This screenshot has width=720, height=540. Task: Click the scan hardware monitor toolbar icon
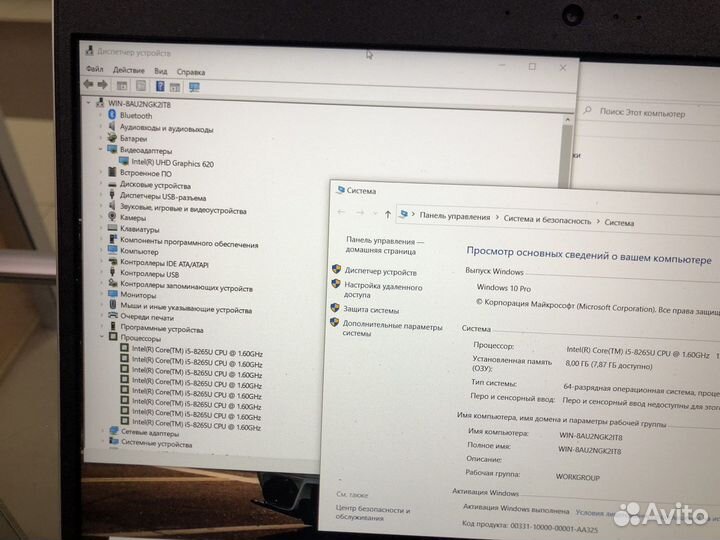coord(193,87)
